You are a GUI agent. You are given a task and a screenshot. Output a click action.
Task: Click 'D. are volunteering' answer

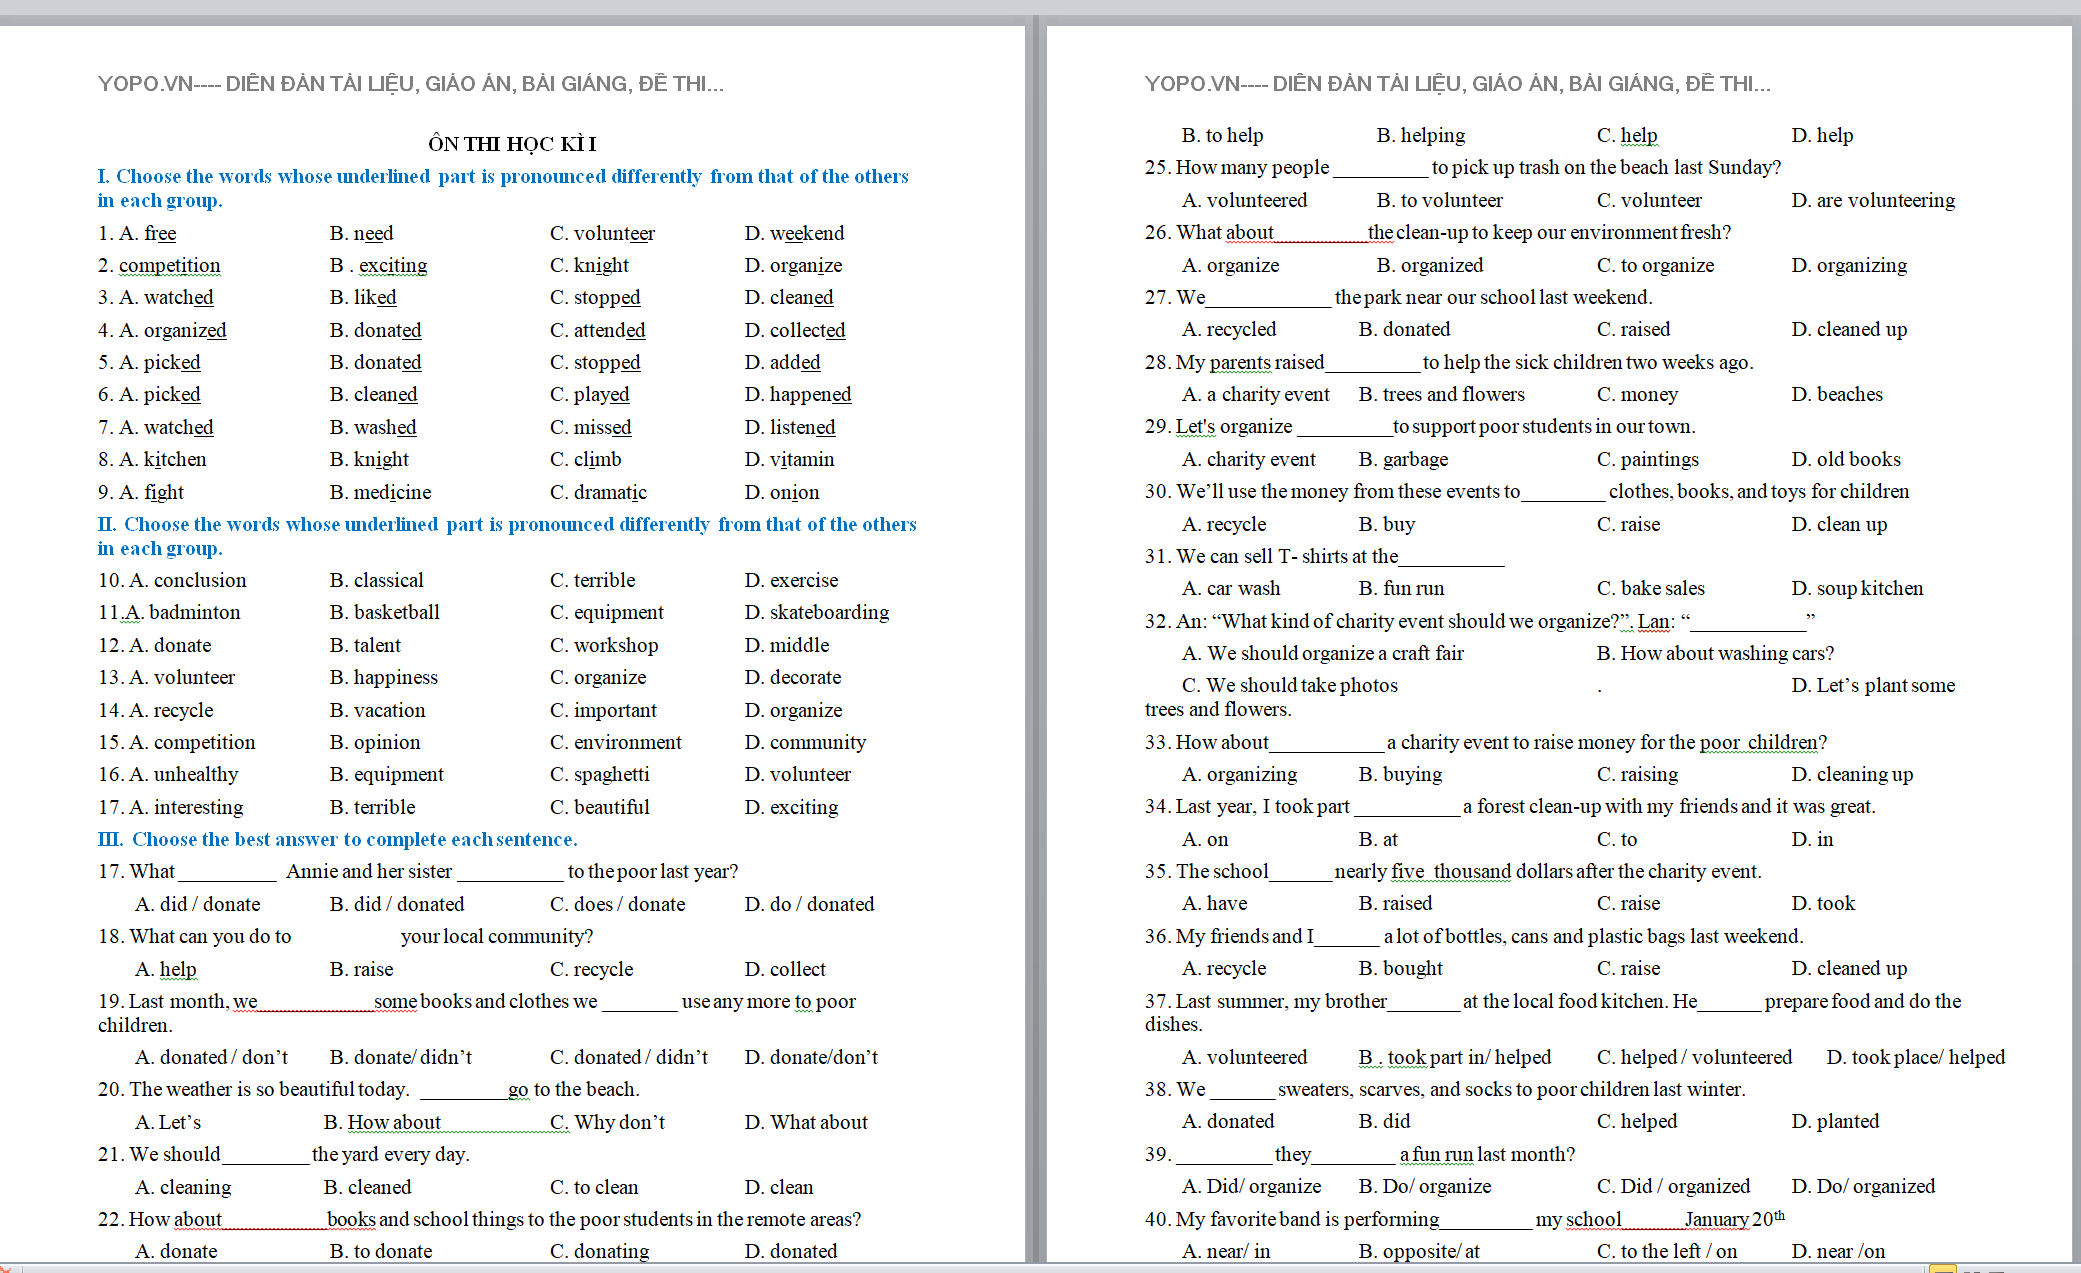pyautogui.click(x=1872, y=200)
